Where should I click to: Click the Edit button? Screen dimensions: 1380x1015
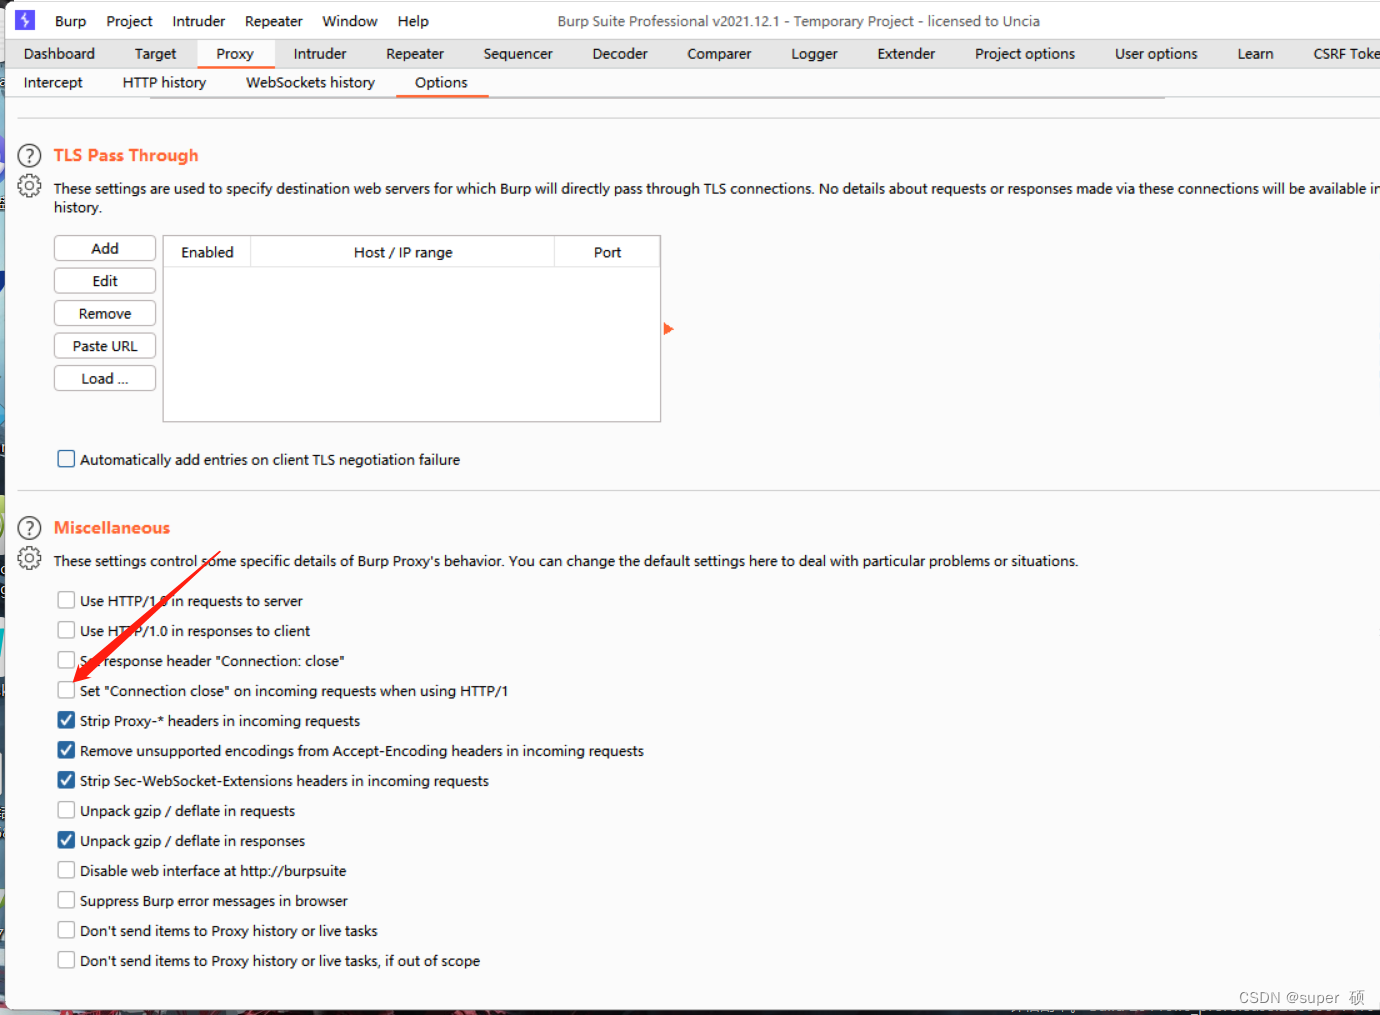tap(105, 281)
